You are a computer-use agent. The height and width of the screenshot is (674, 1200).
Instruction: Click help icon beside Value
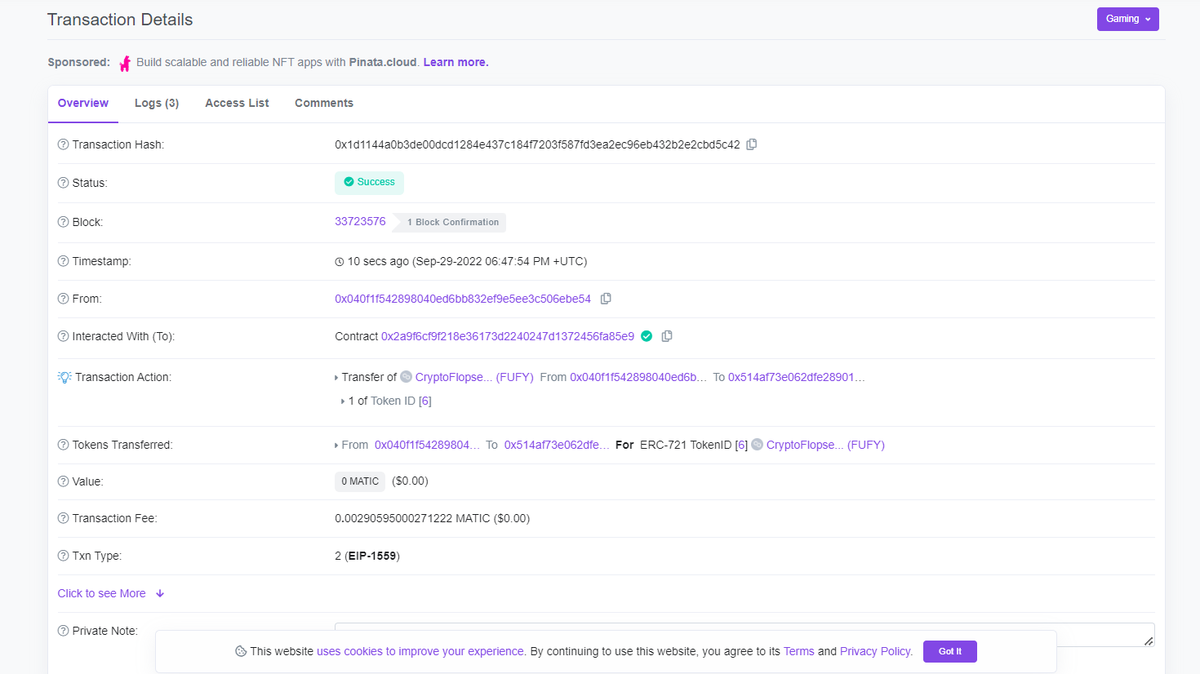point(63,482)
